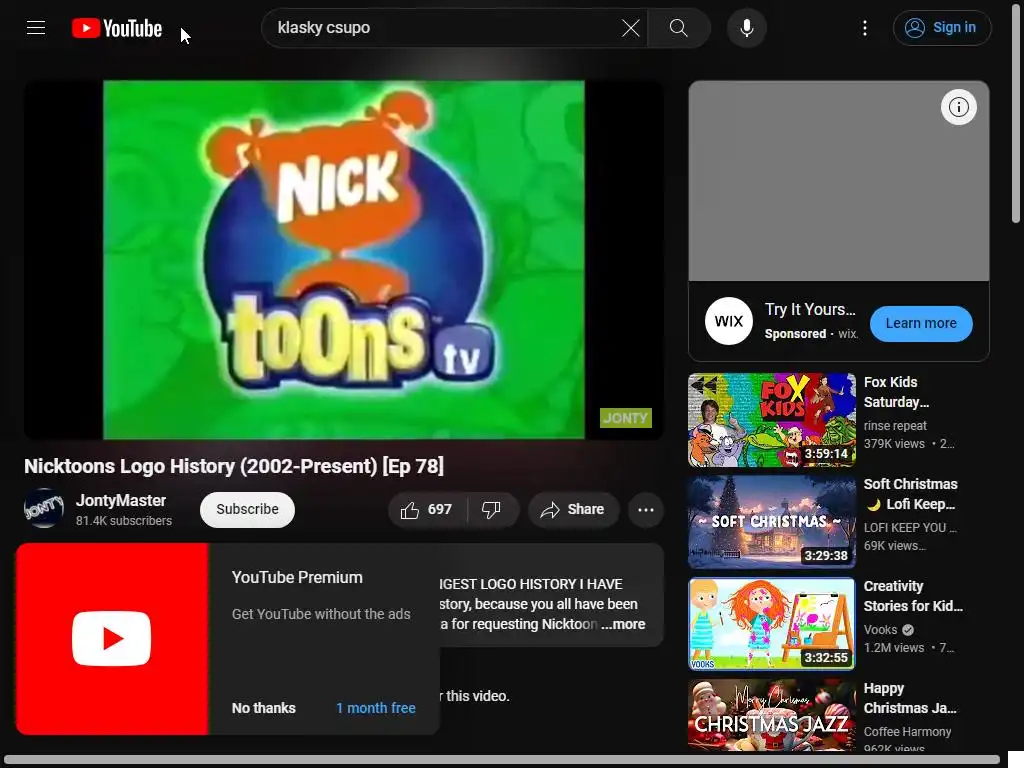This screenshot has width=1024, height=768.
Task: Click the horizontal scrollbar at bottom
Action: click(503, 761)
